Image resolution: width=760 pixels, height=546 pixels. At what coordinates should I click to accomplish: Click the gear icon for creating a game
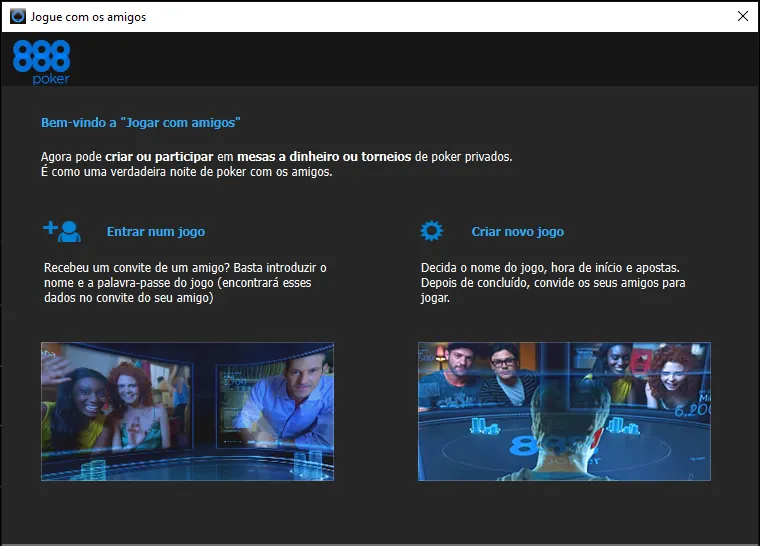coord(431,231)
